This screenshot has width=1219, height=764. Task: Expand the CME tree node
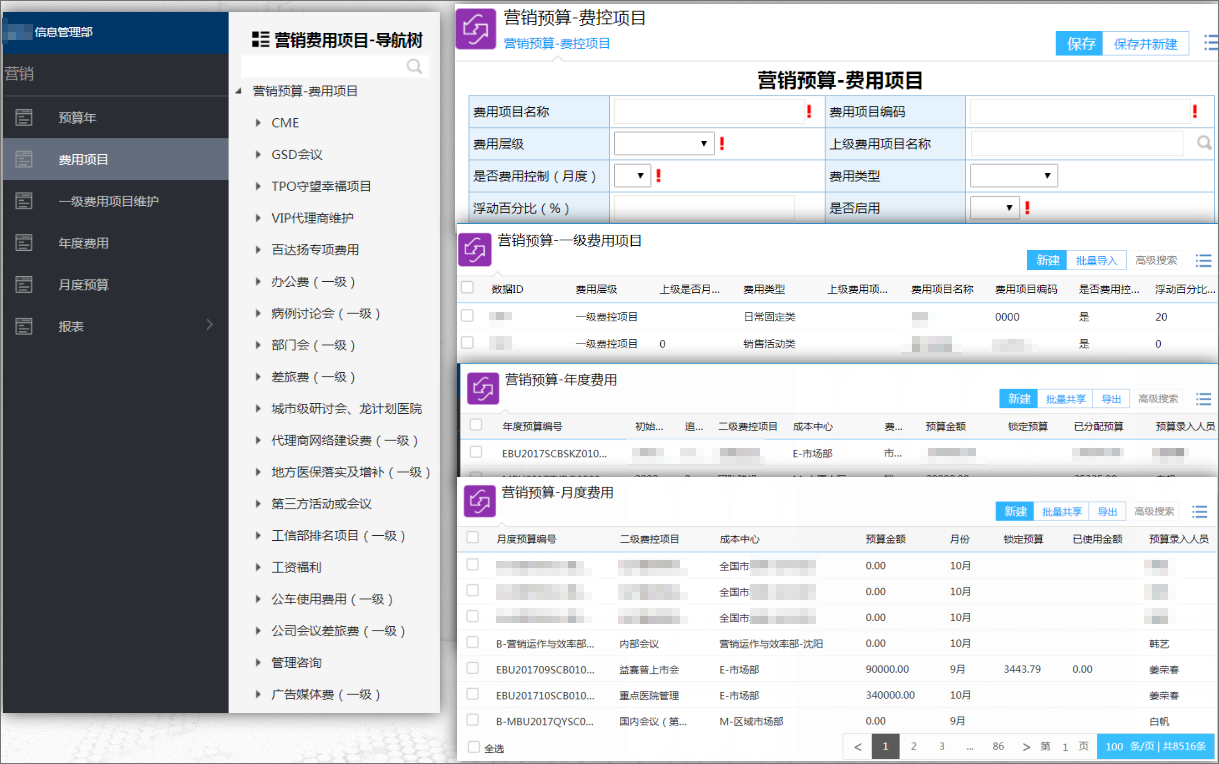click(258, 123)
